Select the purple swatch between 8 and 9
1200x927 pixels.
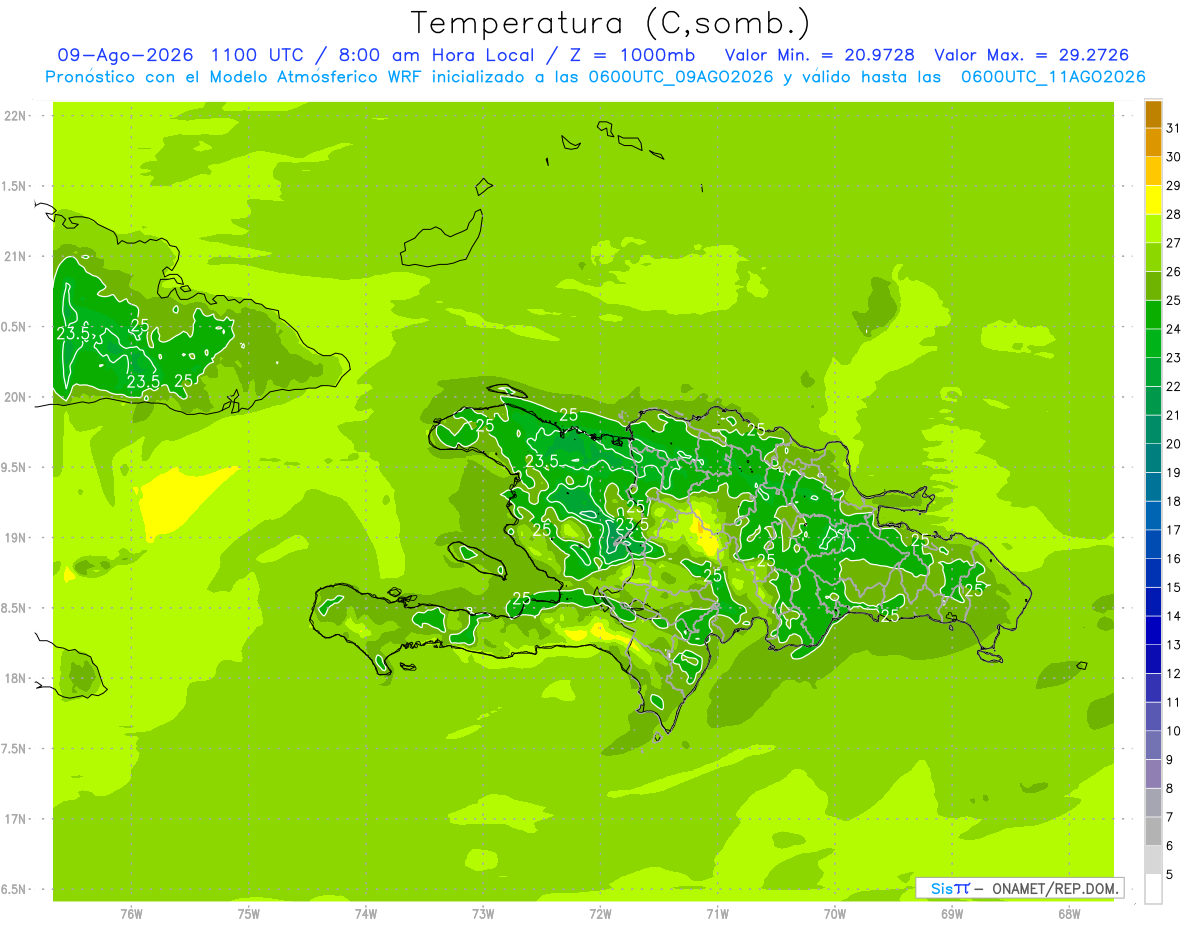coord(1154,774)
